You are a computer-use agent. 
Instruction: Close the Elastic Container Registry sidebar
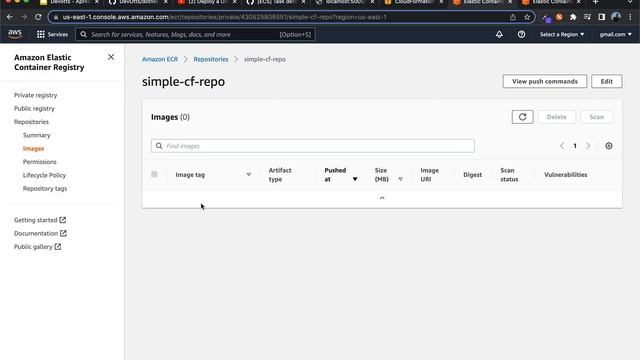pyautogui.click(x=111, y=57)
